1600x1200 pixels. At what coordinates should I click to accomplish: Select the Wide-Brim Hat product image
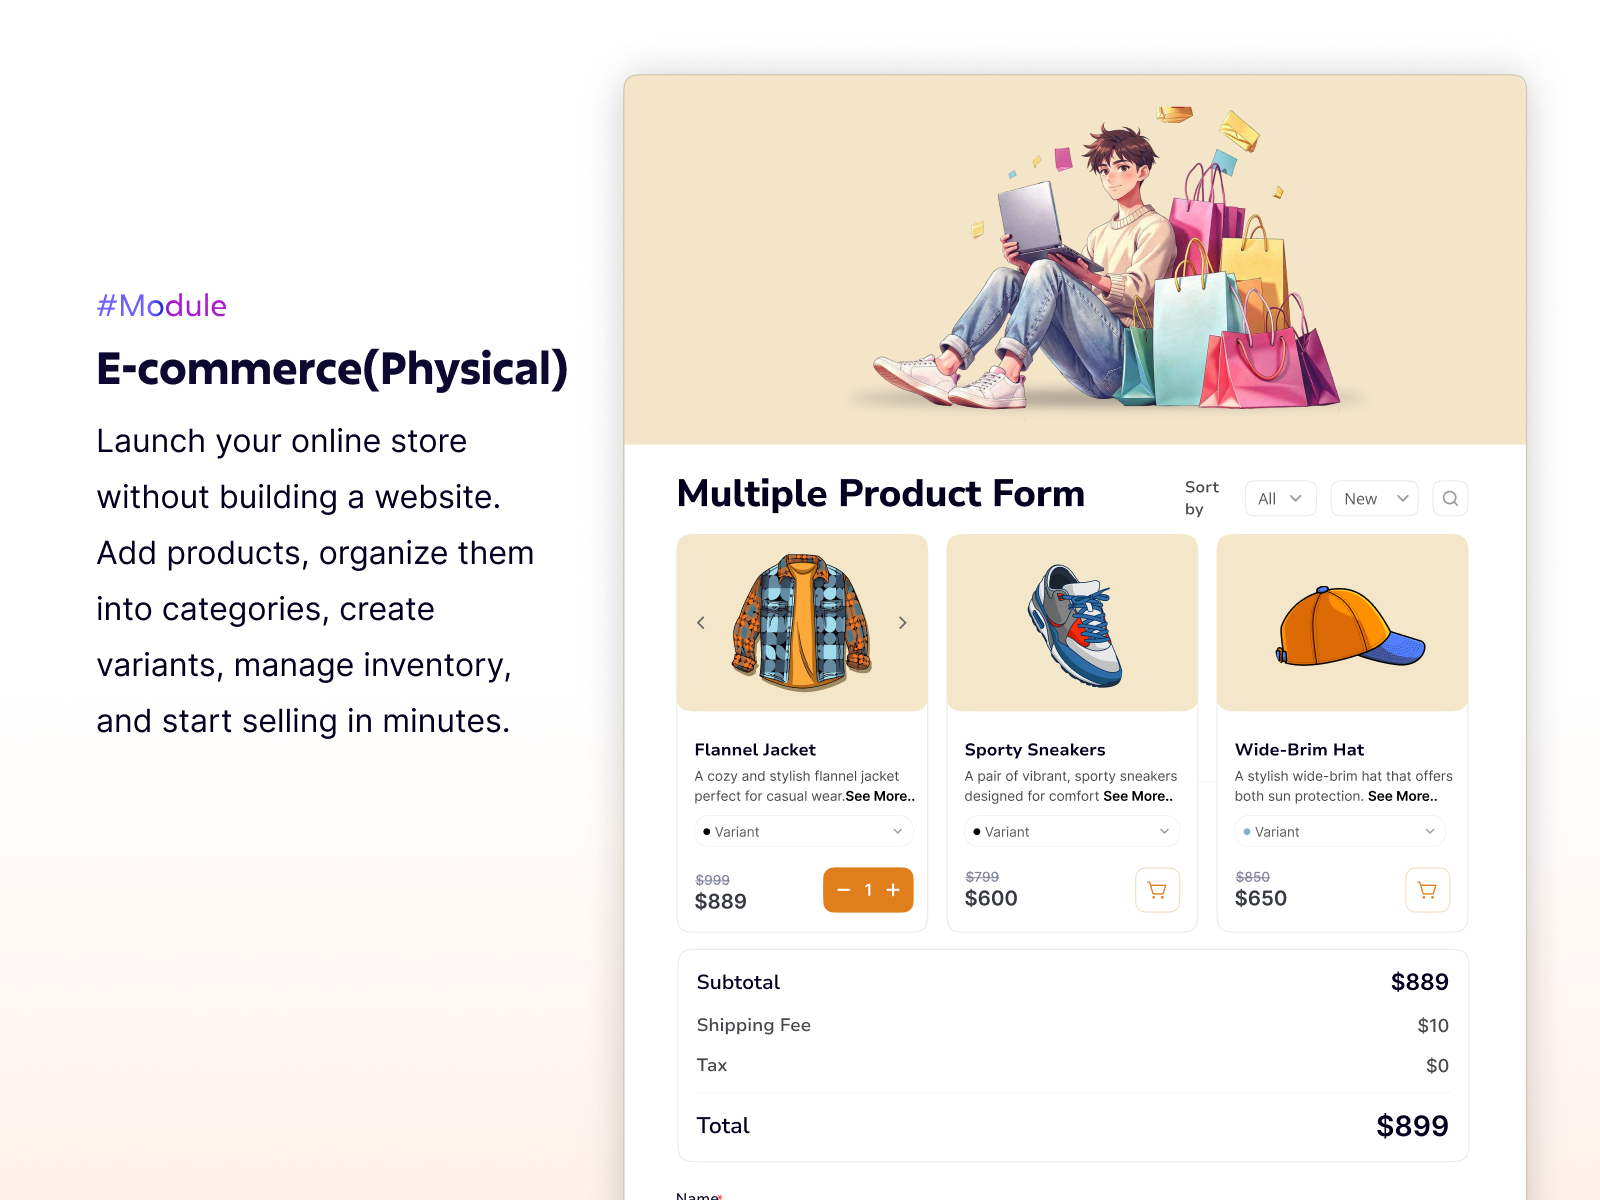1342,623
